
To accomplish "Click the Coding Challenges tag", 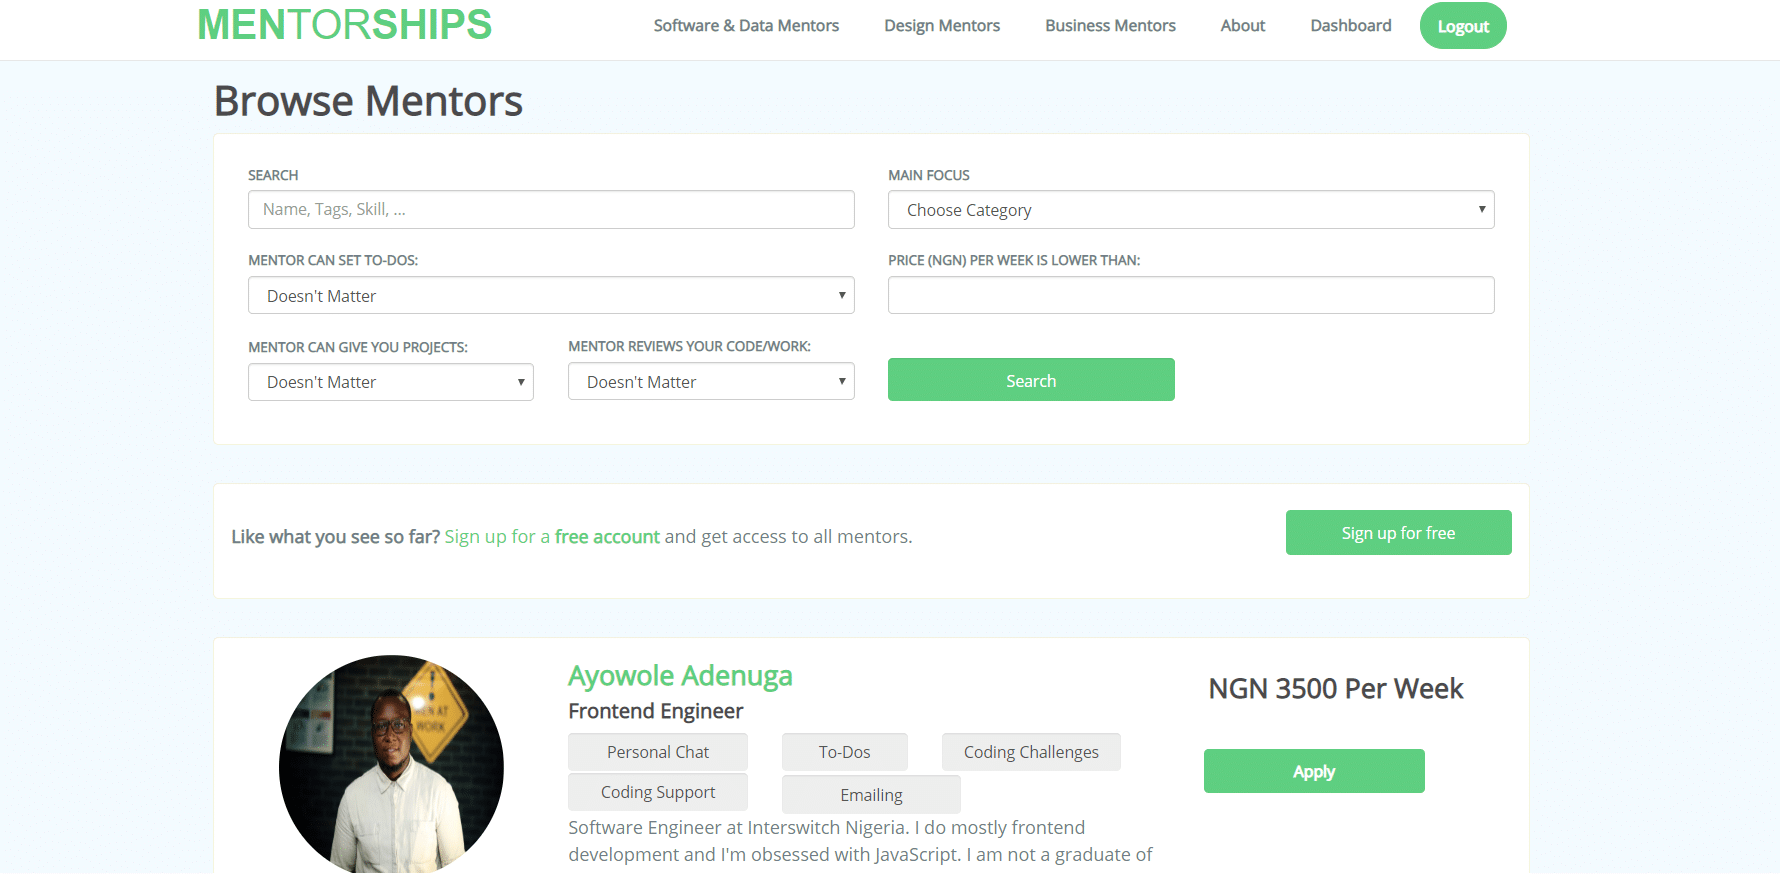I will click(x=1031, y=752).
